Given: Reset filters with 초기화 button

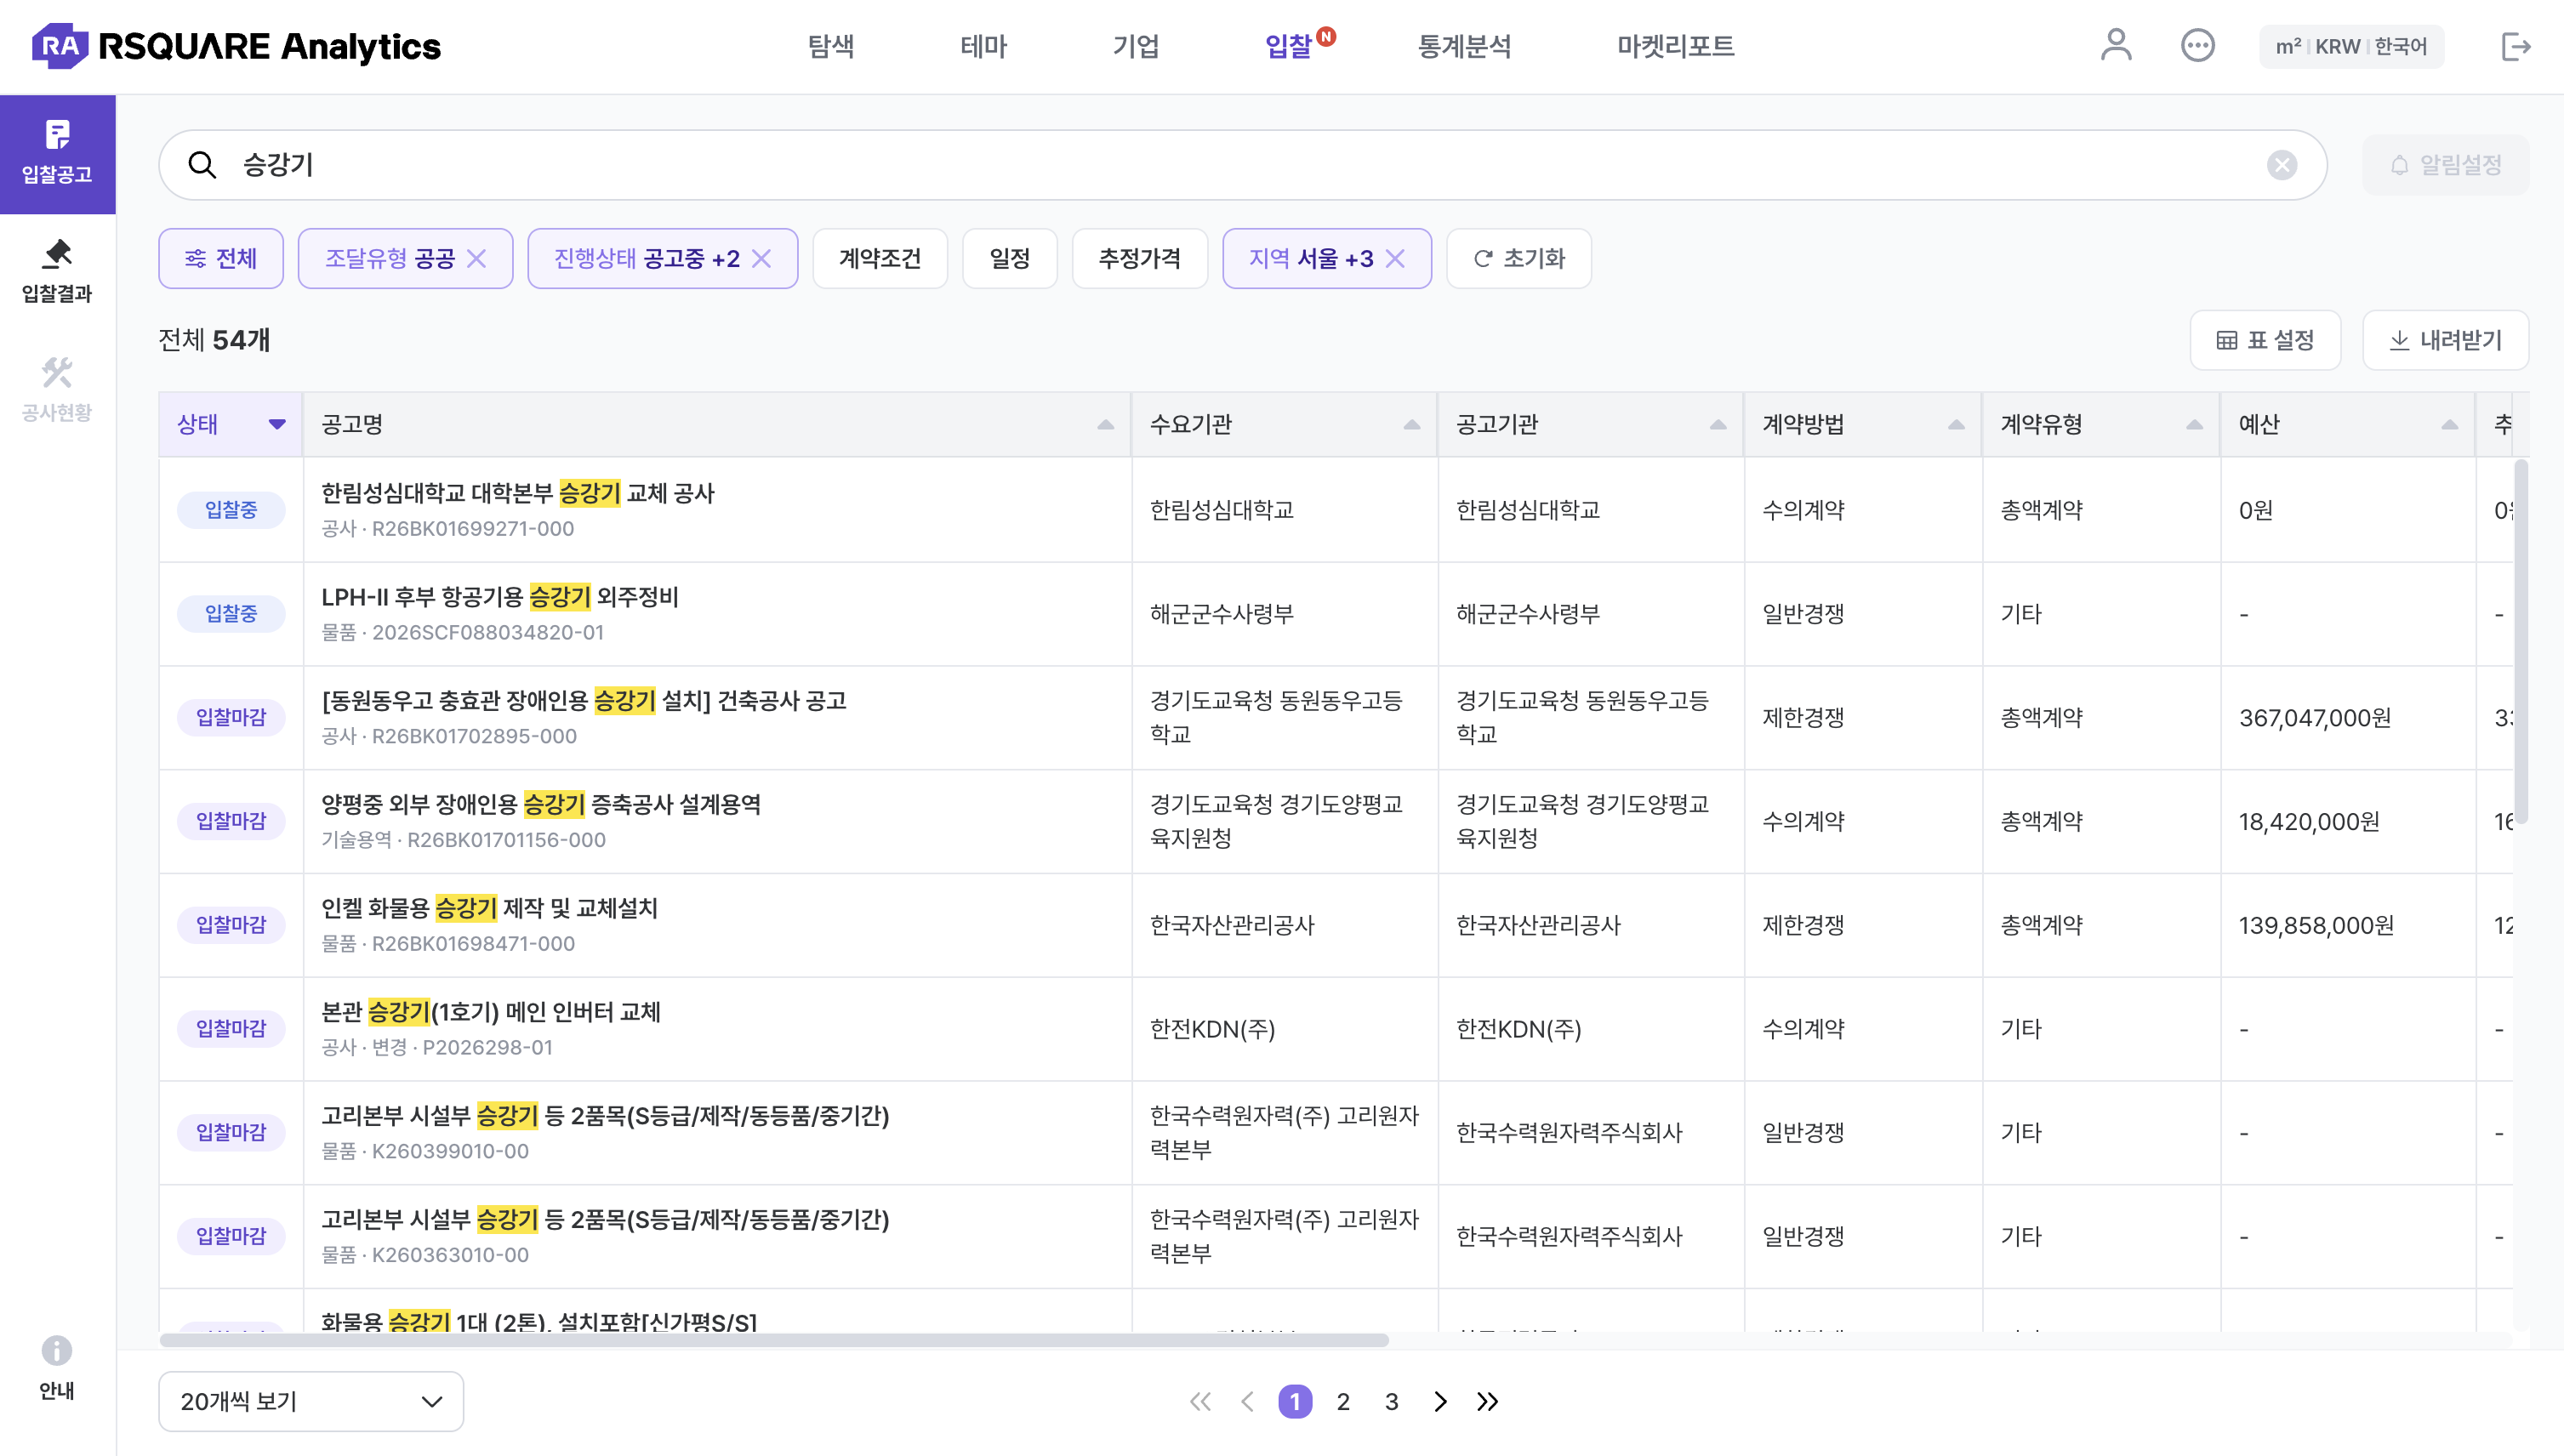Looking at the screenshot, I should click(x=1518, y=259).
